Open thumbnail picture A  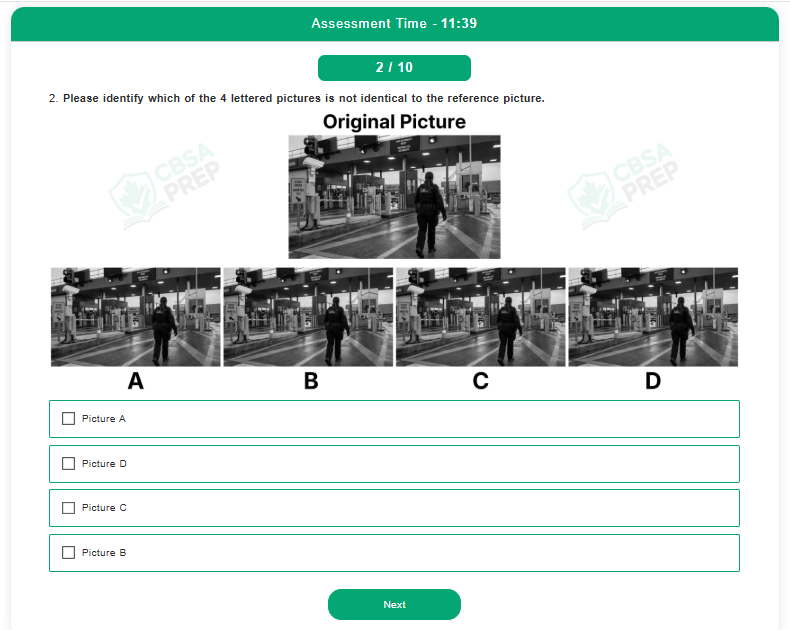pos(136,317)
